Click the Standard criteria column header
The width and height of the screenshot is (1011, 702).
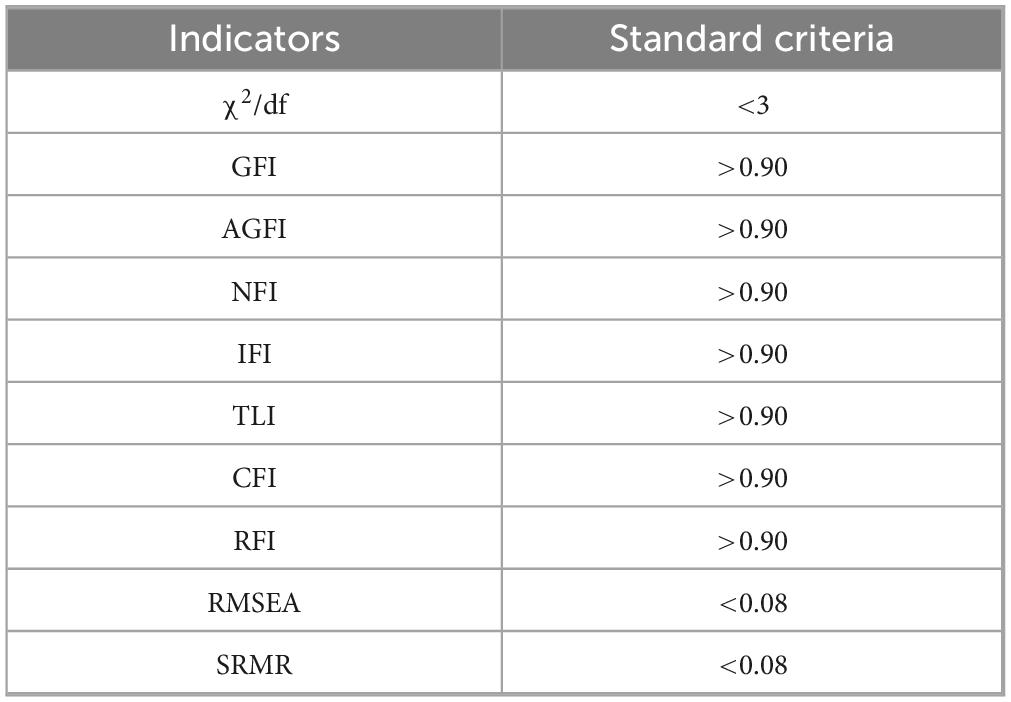point(751,39)
